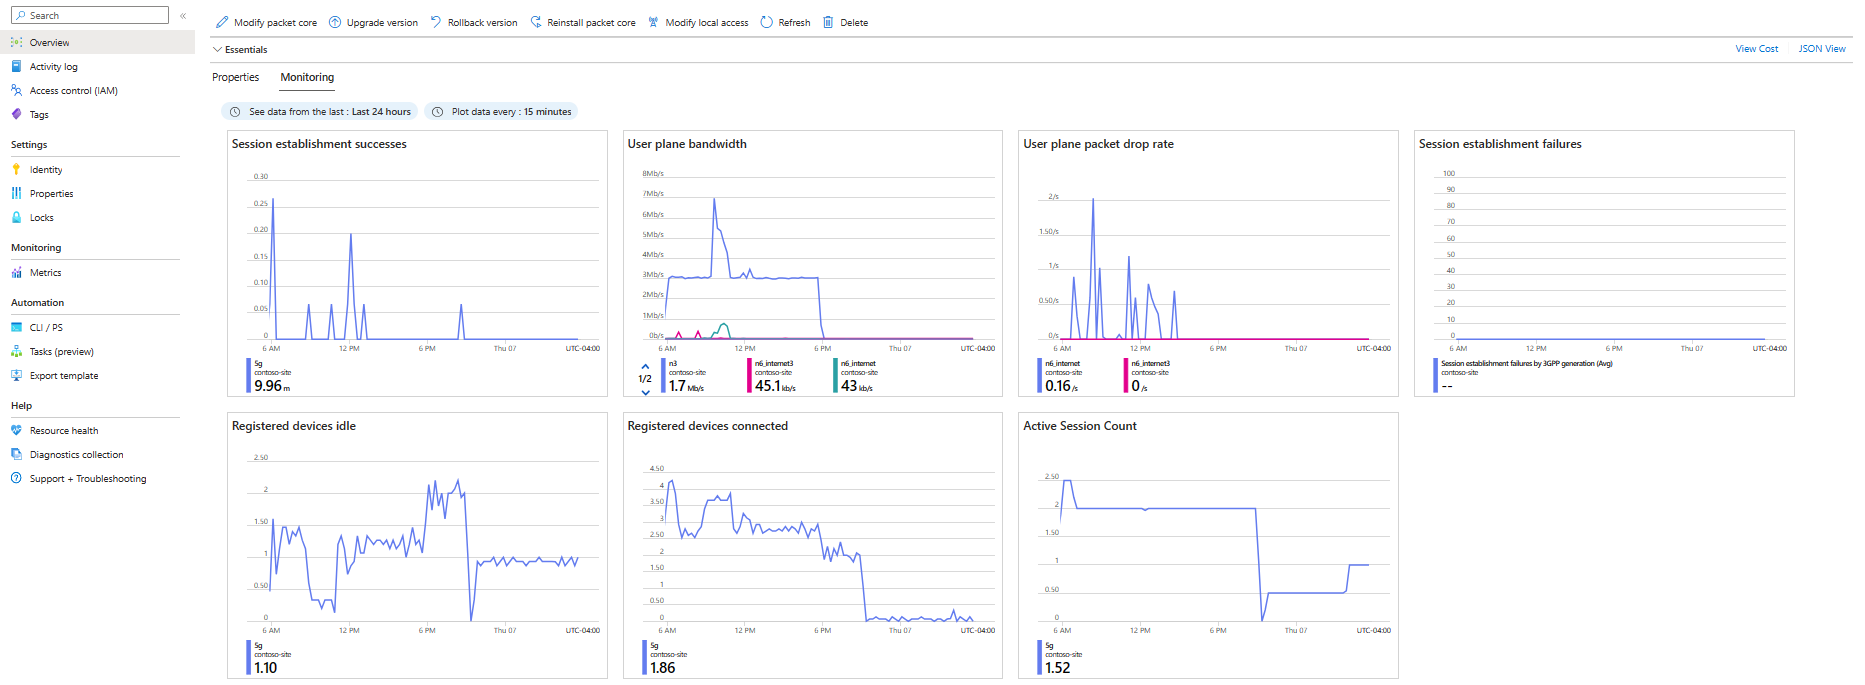1865x685 pixels.
Task: Click the Refresh icon in toolbar
Action: coord(767,22)
